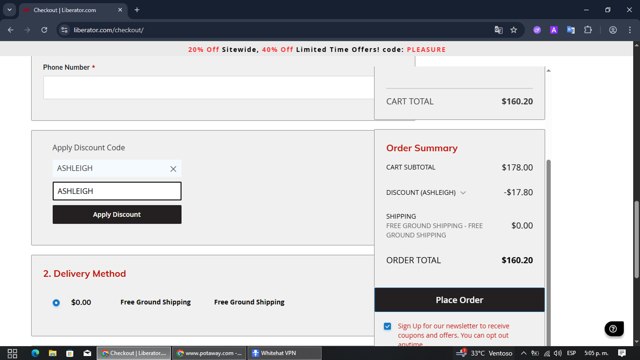Click the PLEASURE promo code text
The image size is (640, 360).
(426, 49)
